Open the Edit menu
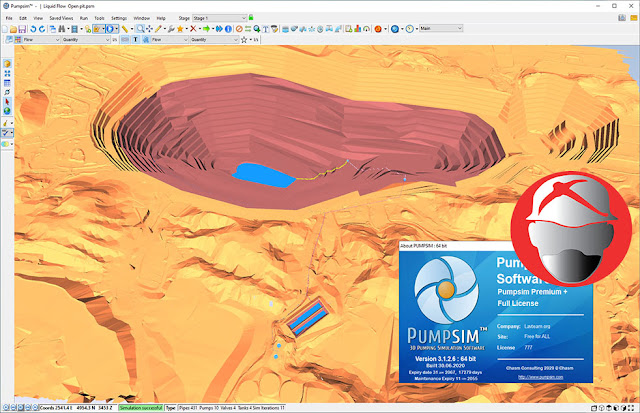This screenshot has height=413, width=640. point(23,18)
